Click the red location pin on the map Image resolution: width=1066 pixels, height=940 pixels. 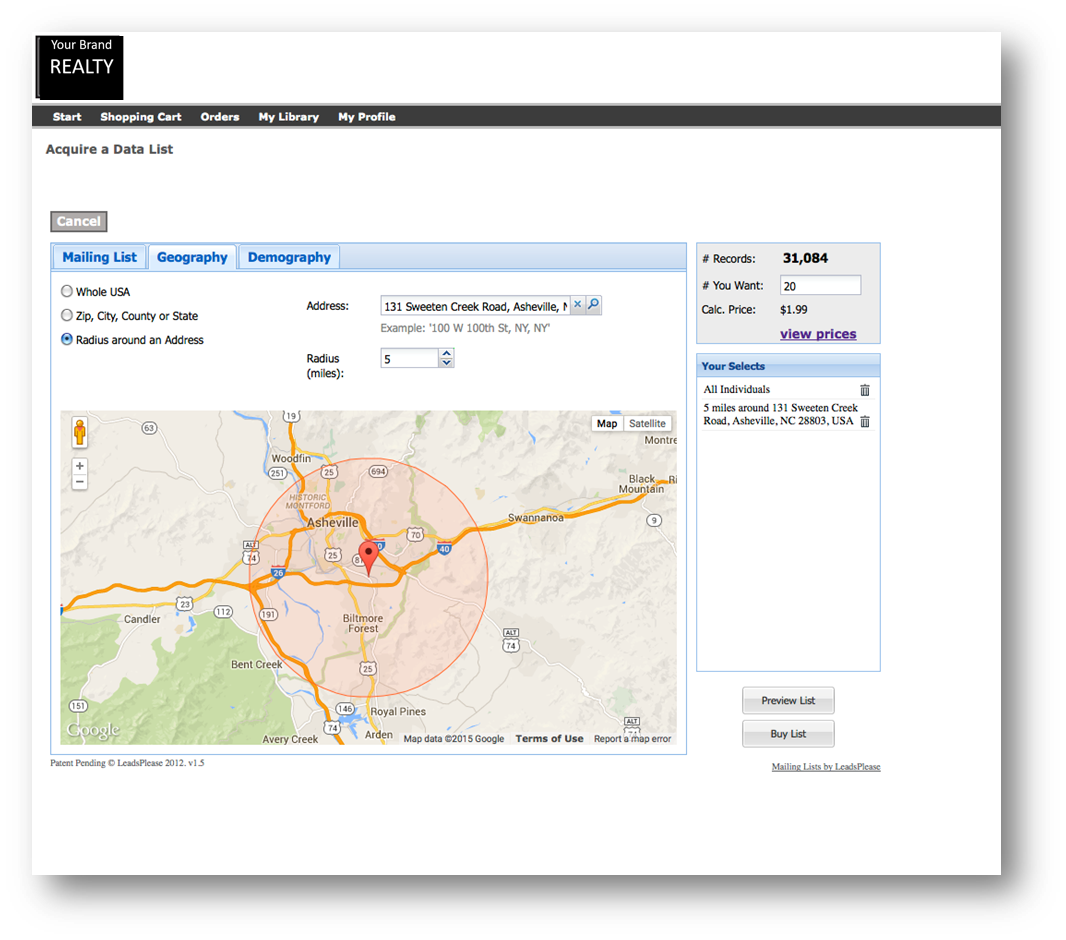[368, 557]
